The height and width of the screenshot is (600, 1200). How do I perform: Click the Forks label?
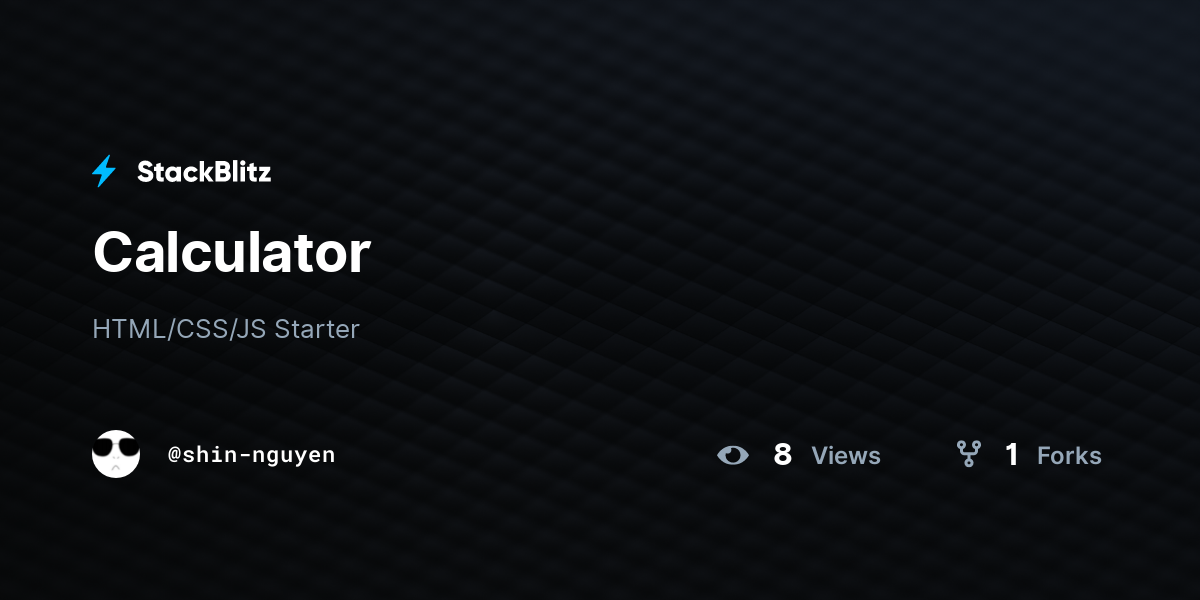pyautogui.click(x=1069, y=456)
